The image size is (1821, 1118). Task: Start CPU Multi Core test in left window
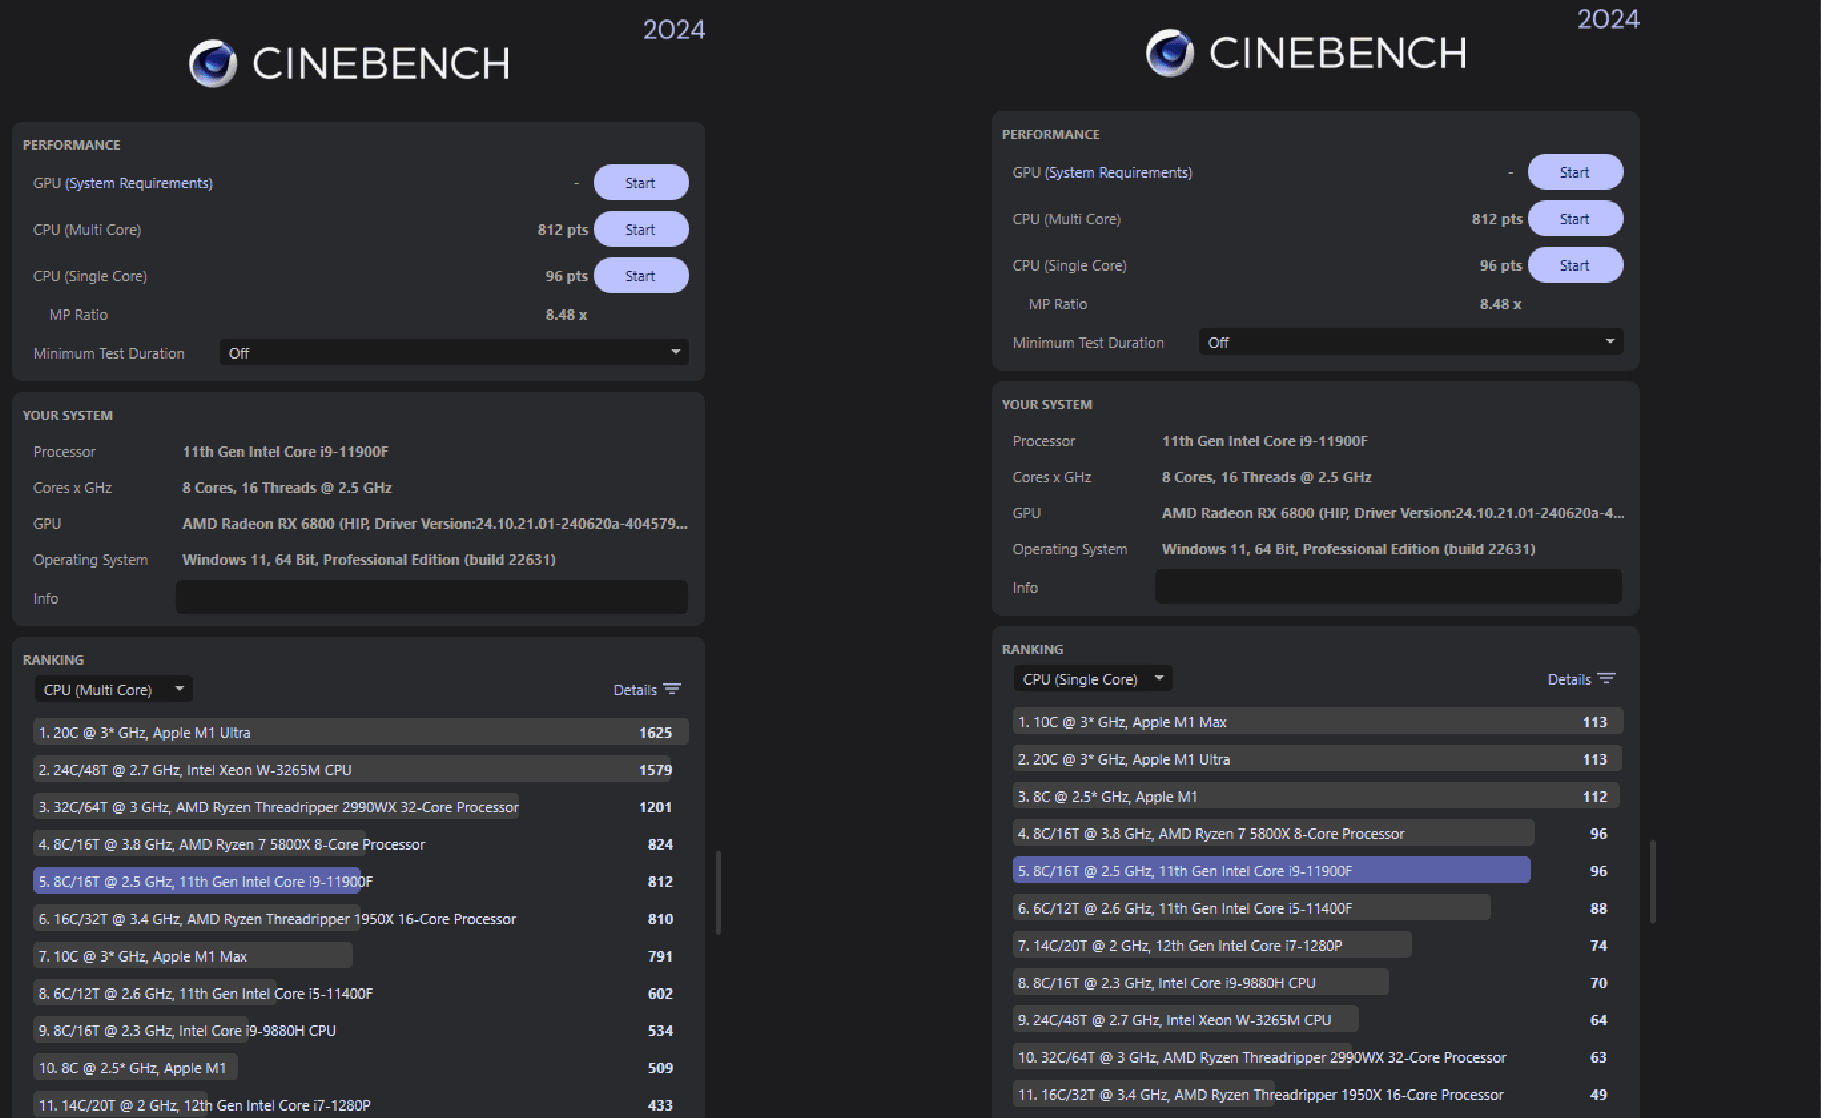coord(641,230)
